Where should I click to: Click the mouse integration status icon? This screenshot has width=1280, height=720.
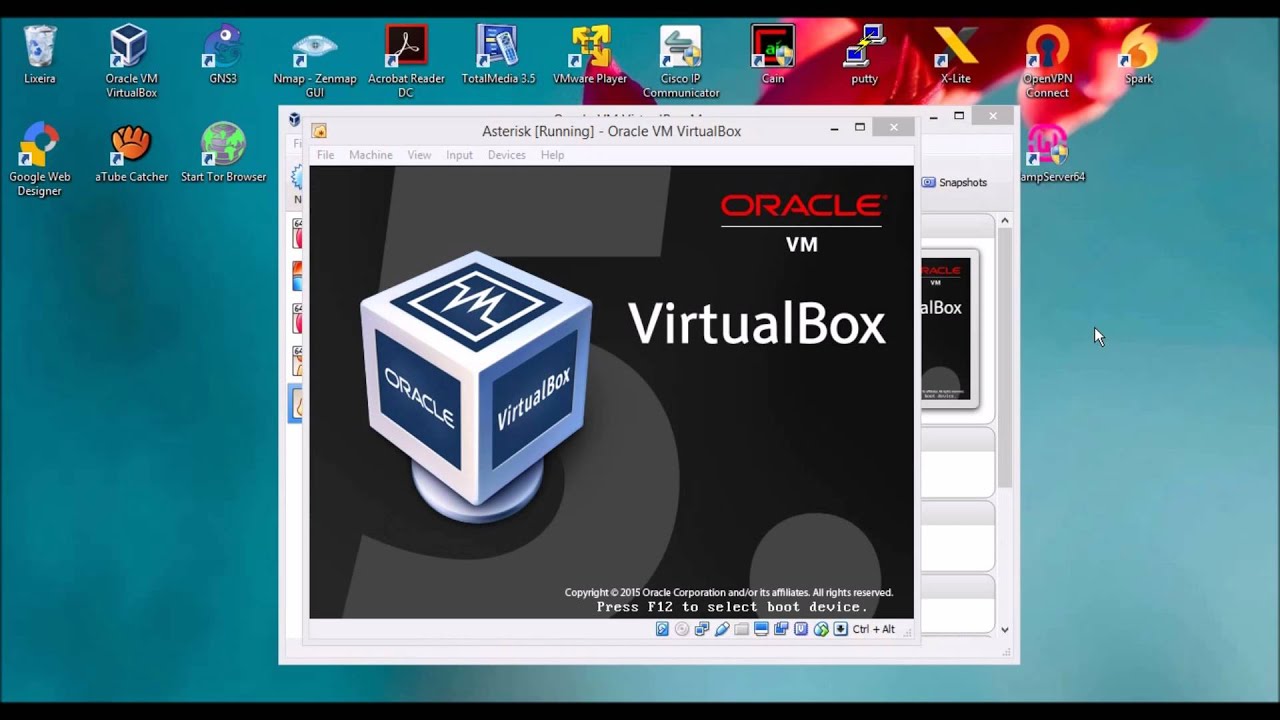pos(821,629)
